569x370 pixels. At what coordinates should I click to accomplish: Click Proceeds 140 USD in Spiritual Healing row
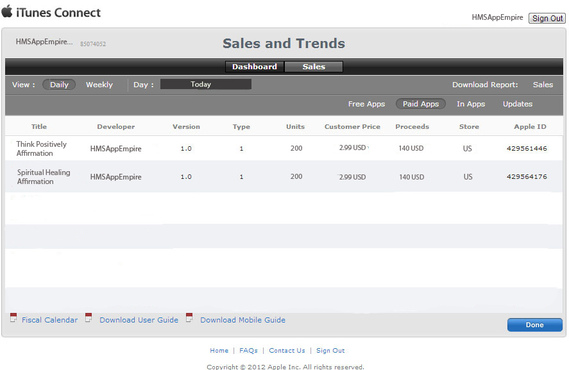(412, 177)
